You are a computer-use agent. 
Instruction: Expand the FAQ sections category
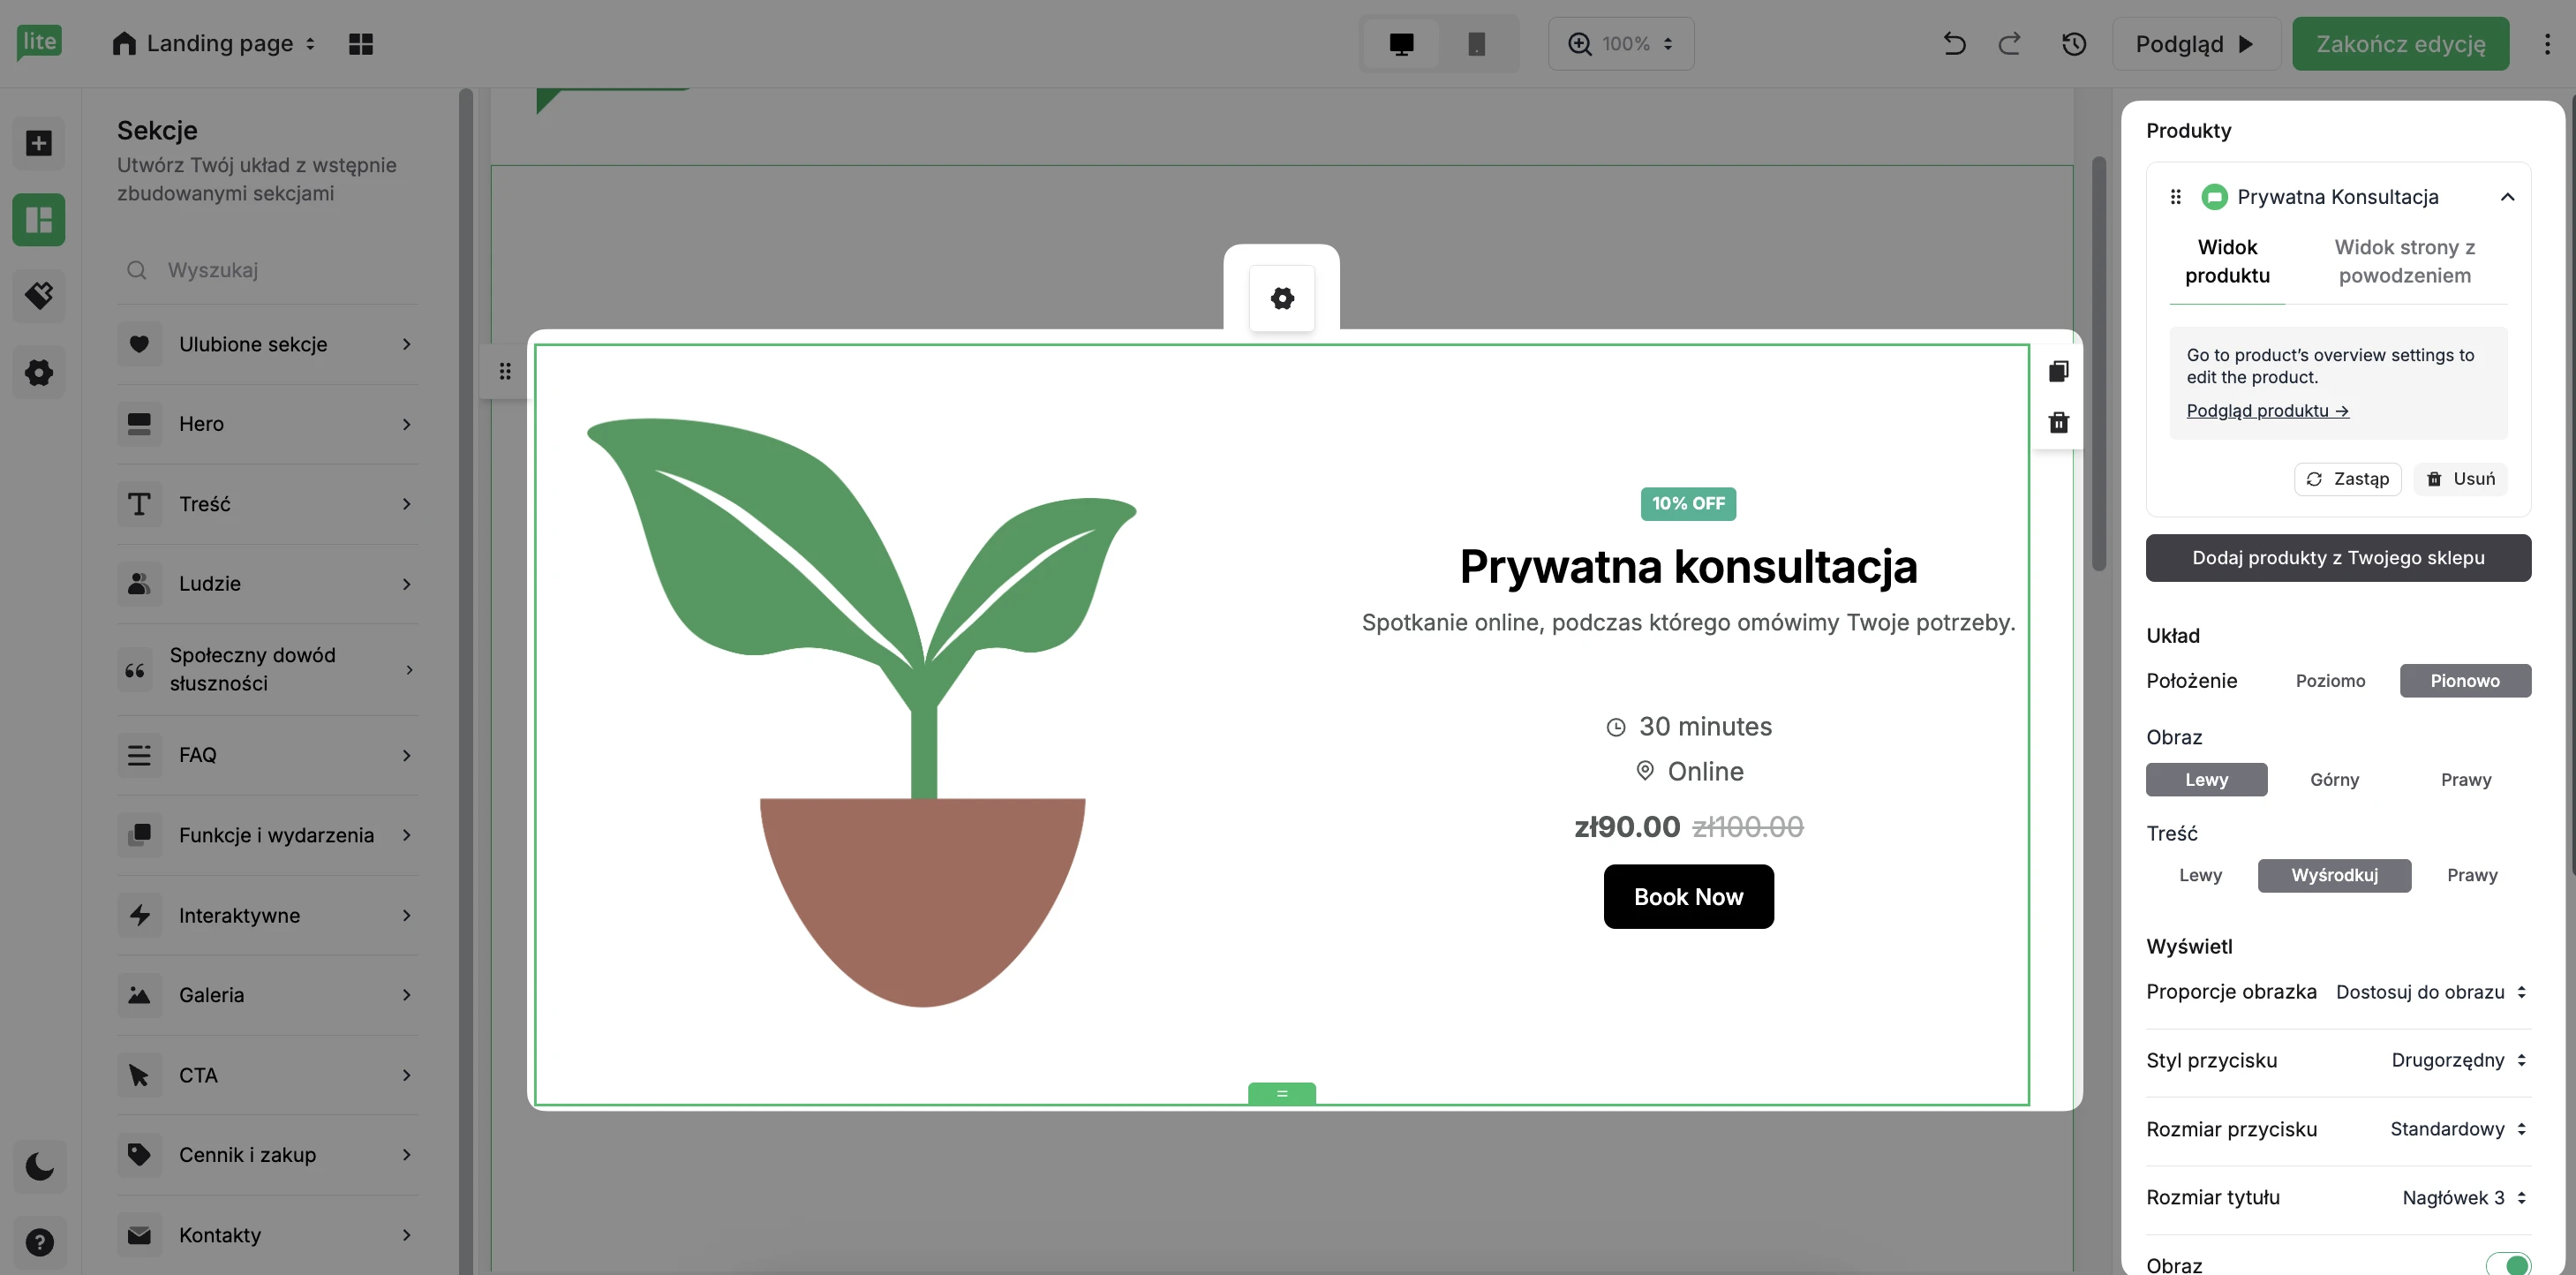point(267,755)
